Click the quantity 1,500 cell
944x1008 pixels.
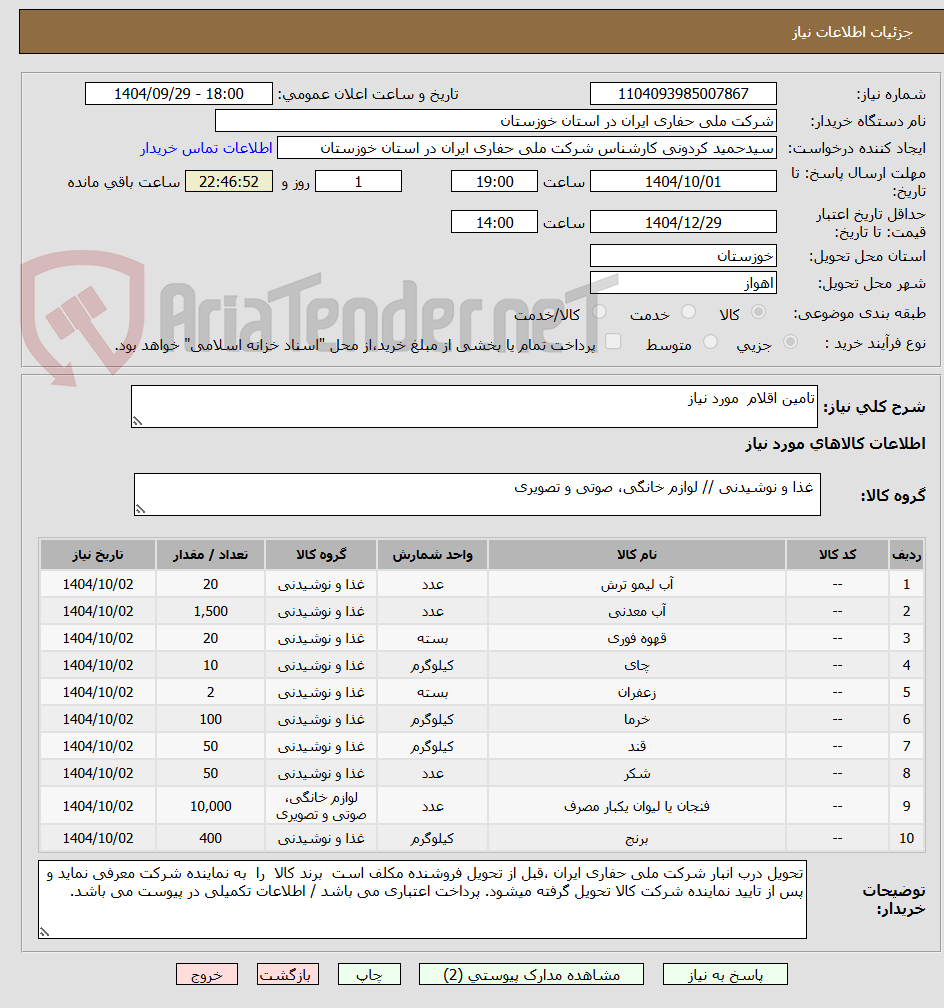(210, 611)
